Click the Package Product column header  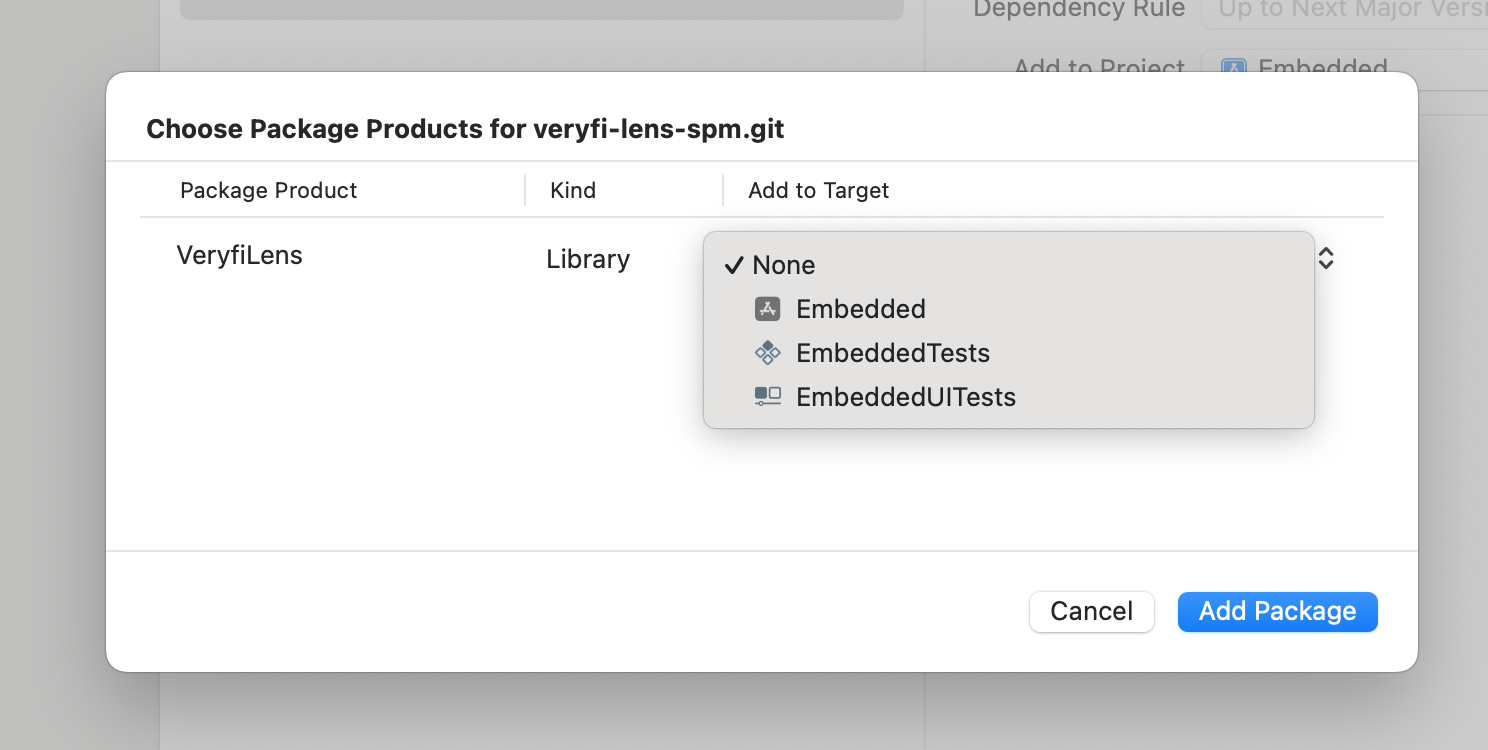pyautogui.click(x=268, y=190)
